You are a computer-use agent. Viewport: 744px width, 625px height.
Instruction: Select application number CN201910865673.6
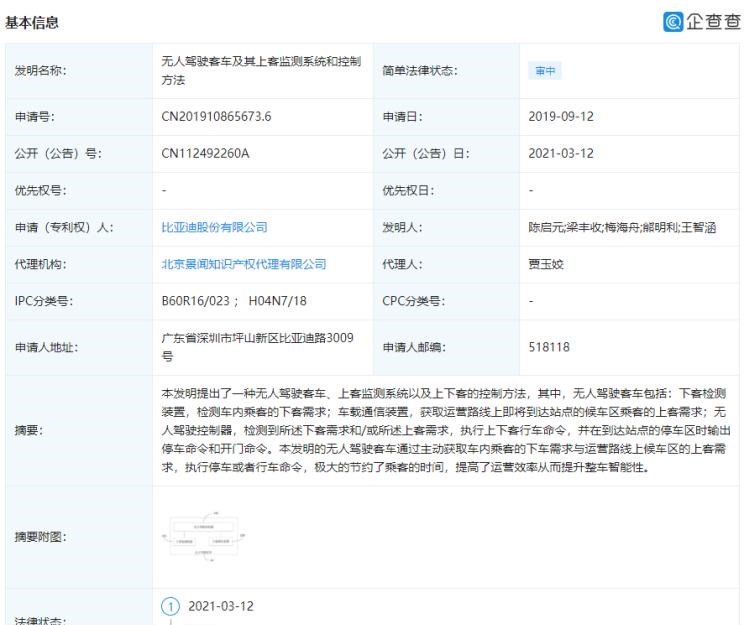tap(216, 117)
